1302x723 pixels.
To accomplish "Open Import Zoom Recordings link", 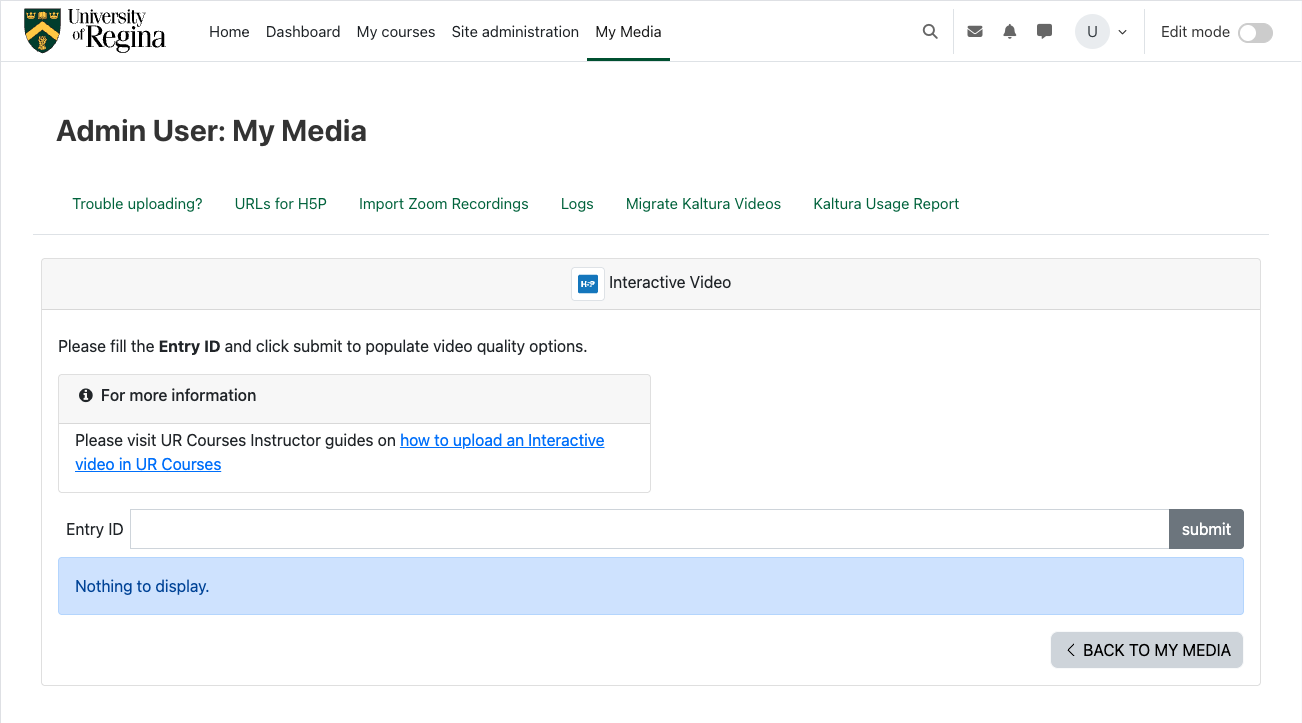I will click(443, 204).
